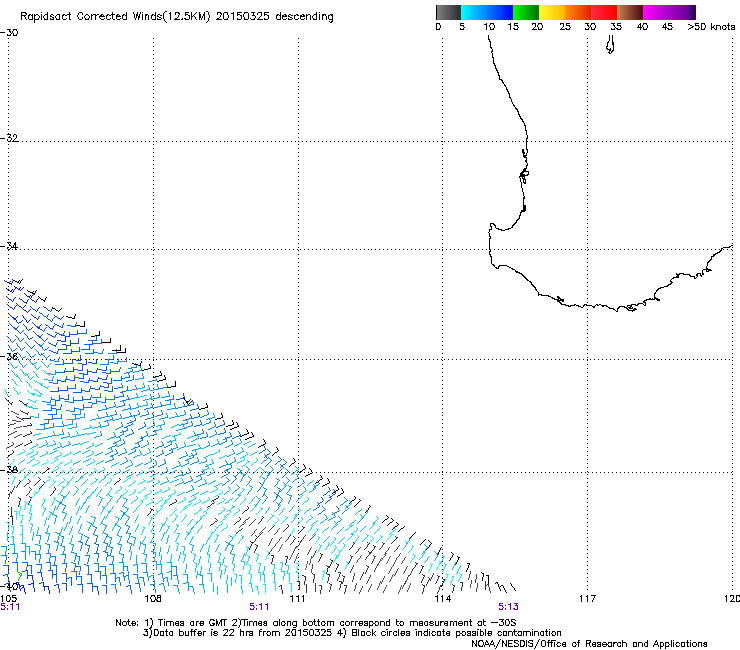The image size is (740, 650).
Task: Click the ">50 knots" legend label
Action: coord(711,27)
